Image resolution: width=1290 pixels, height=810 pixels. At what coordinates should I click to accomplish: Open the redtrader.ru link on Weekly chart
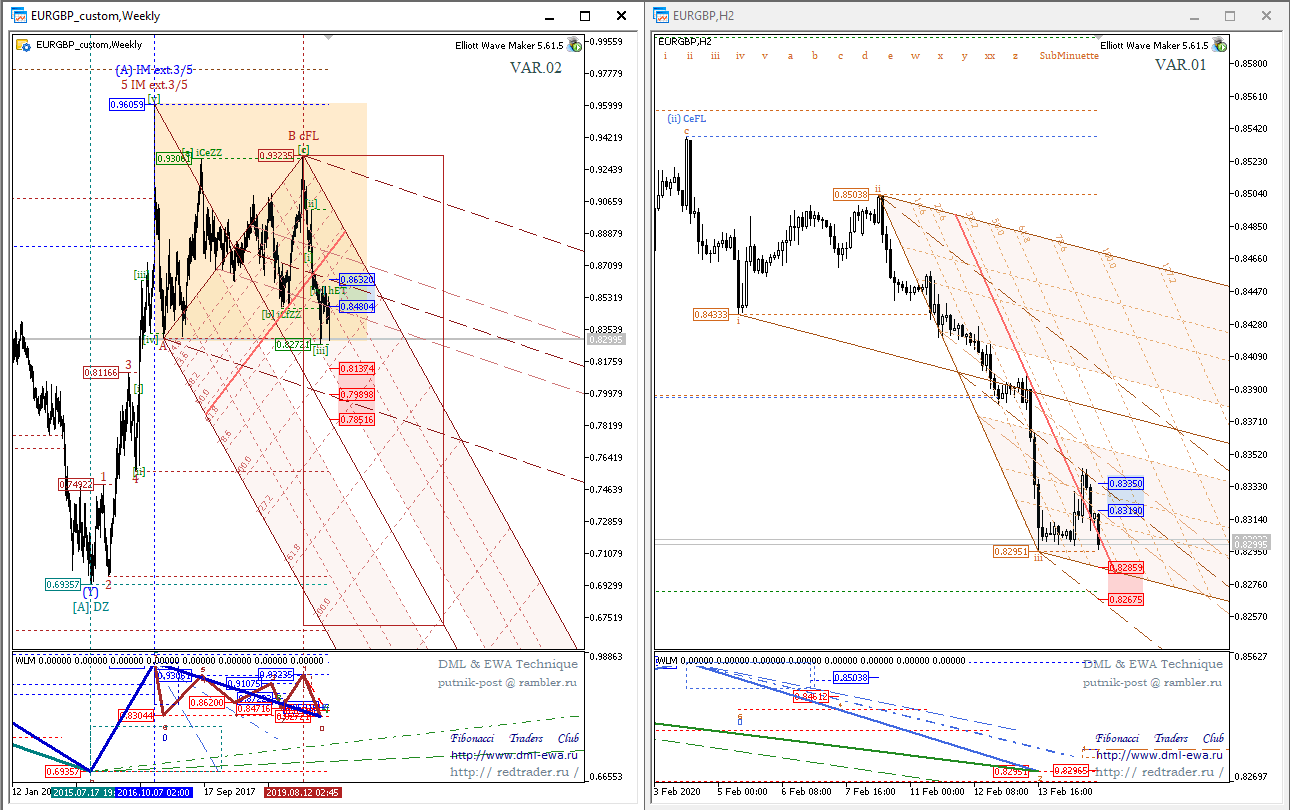tap(514, 772)
